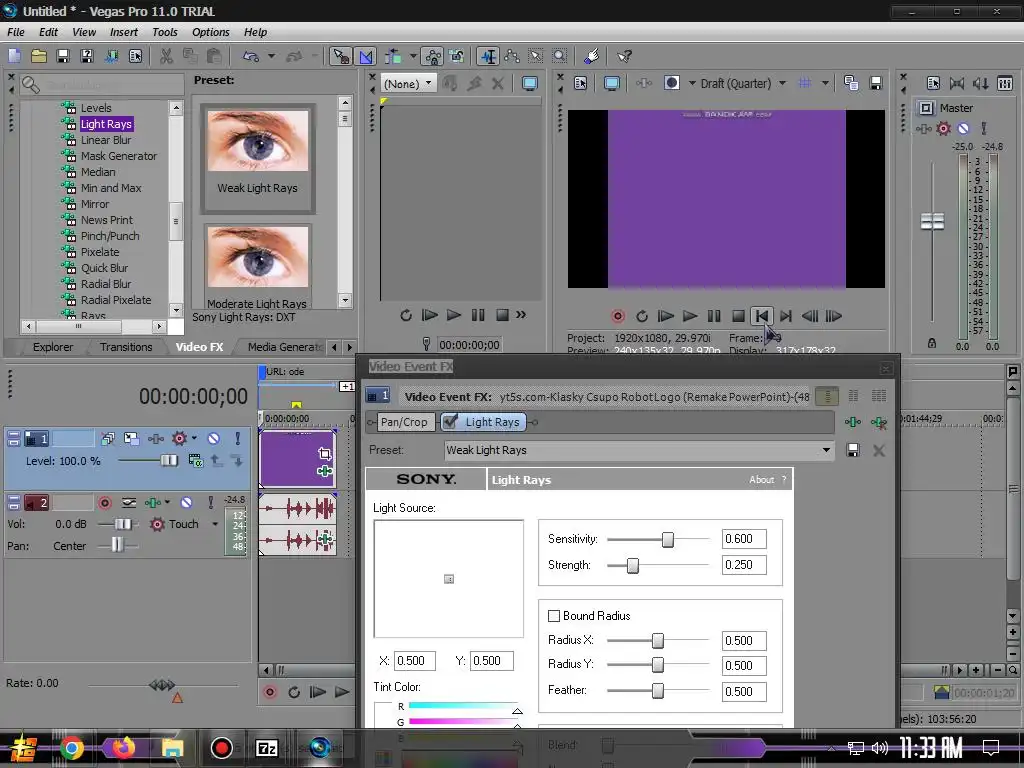Open Undo history dropdown arrow
Screen dimensions: 1024x768
[271, 56]
